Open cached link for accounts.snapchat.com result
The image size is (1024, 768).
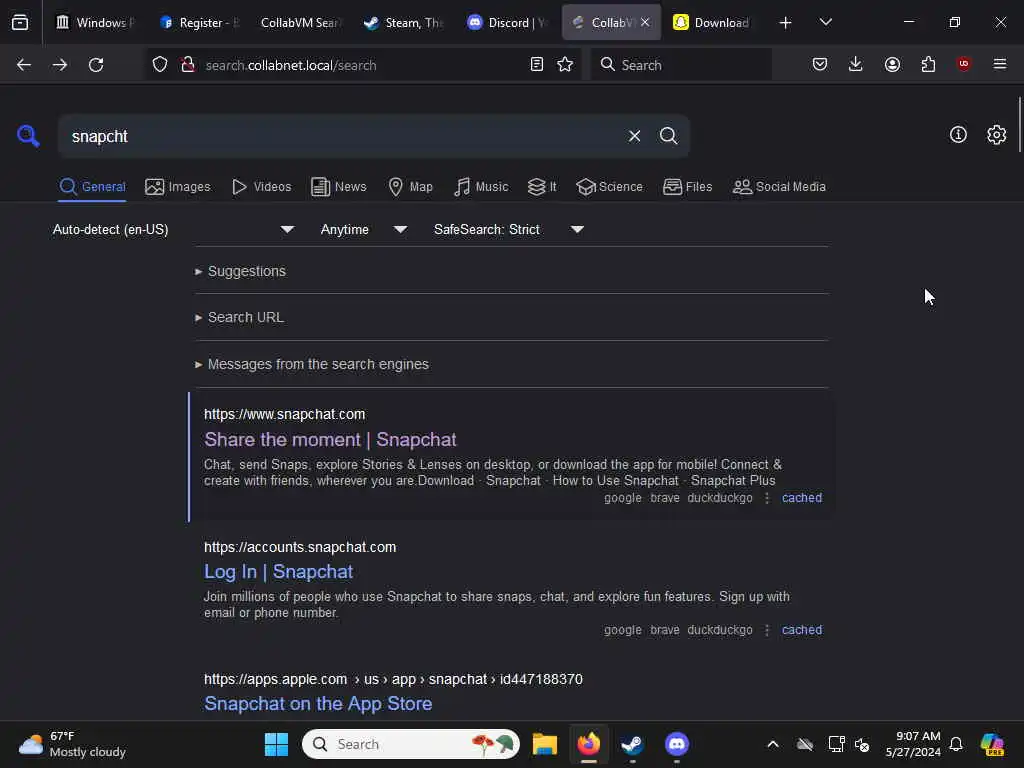801,630
